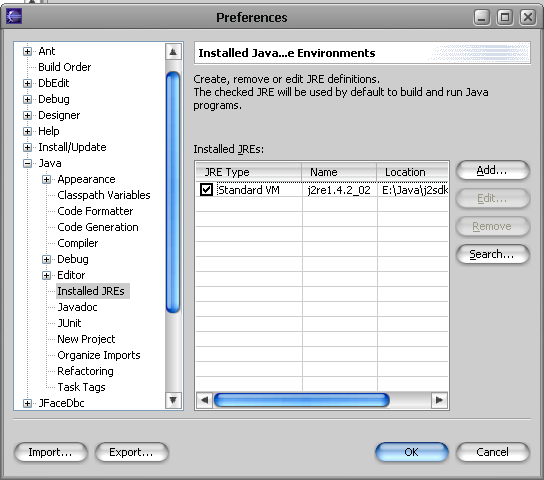
Task: Click the Remove button
Action: click(493, 226)
